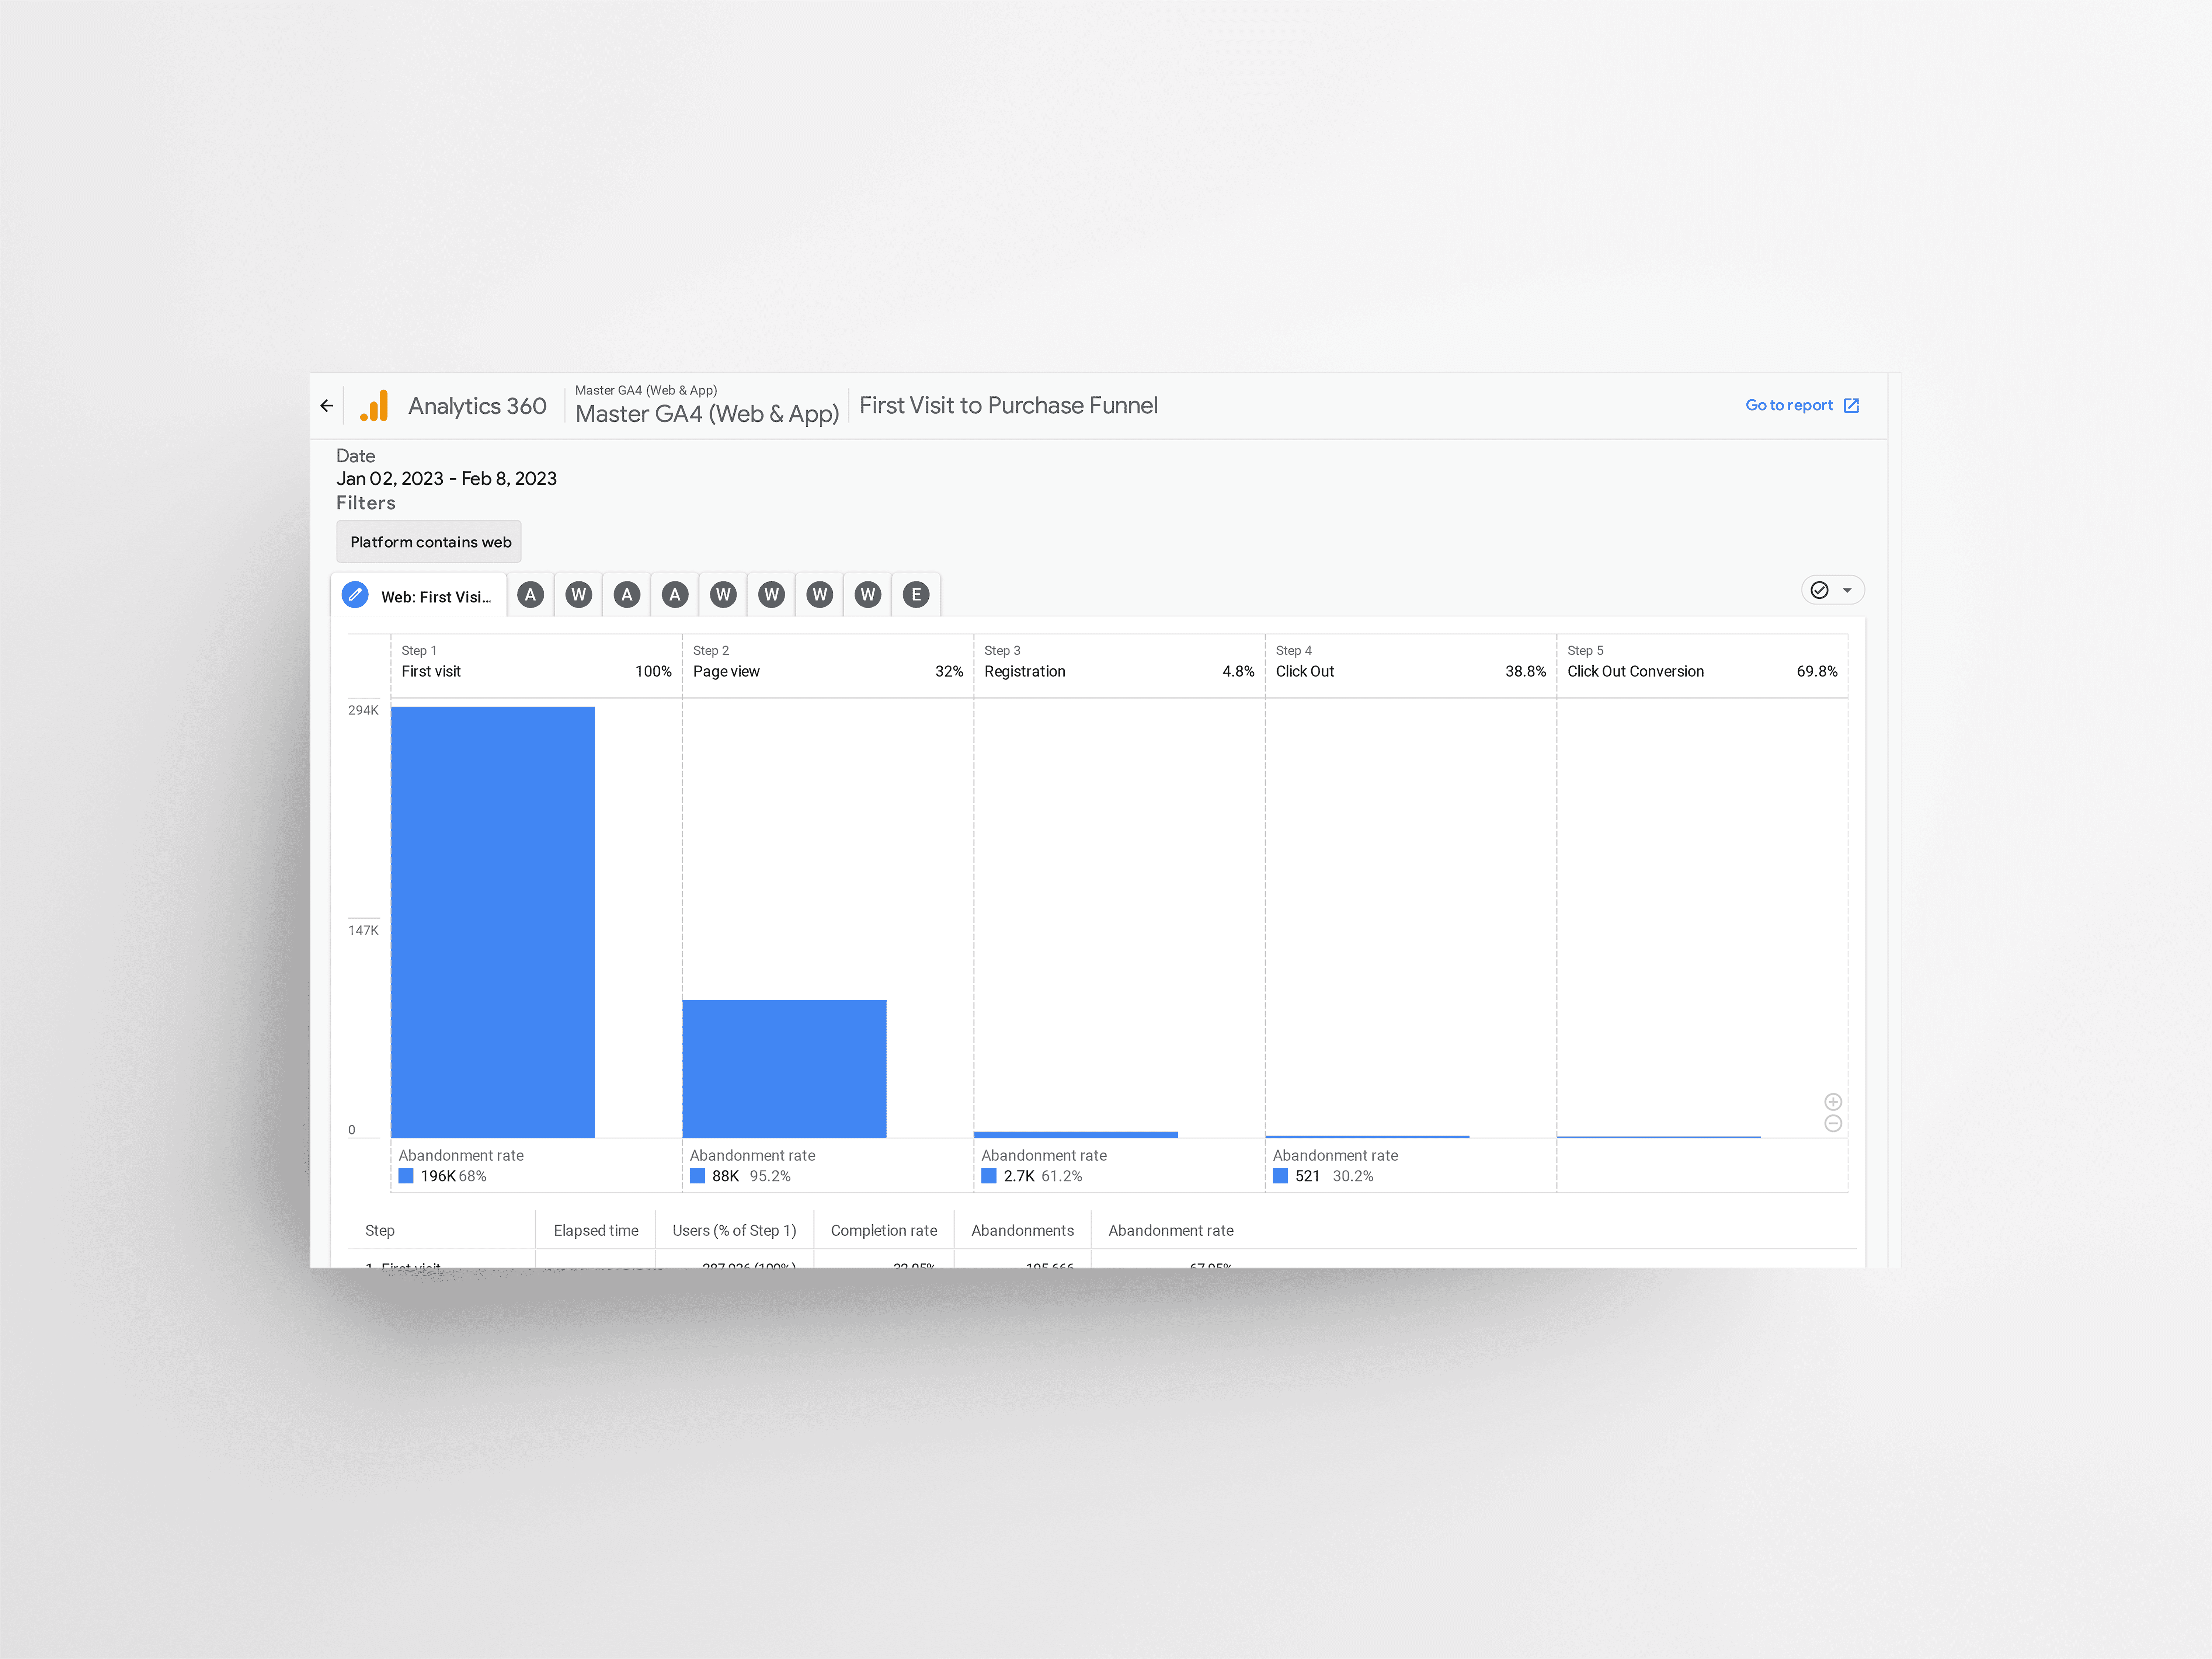Screen dimensions: 2212x1659
Task: Switch to the E tab
Action: [916, 595]
